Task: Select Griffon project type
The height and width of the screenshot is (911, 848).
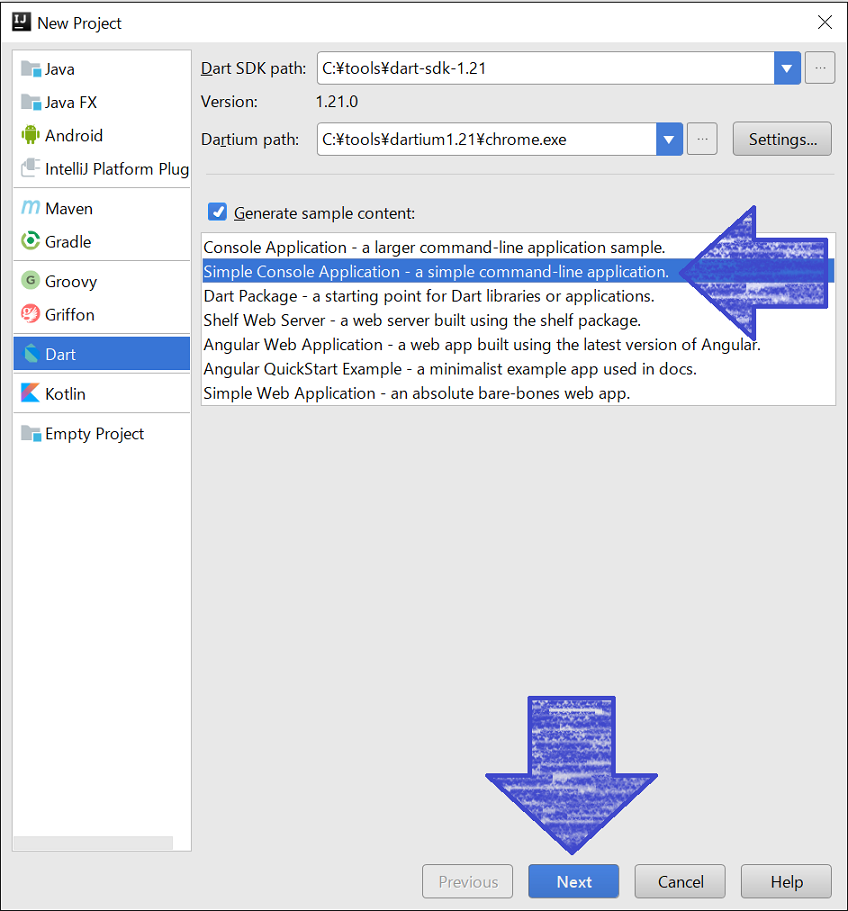Action: point(102,314)
